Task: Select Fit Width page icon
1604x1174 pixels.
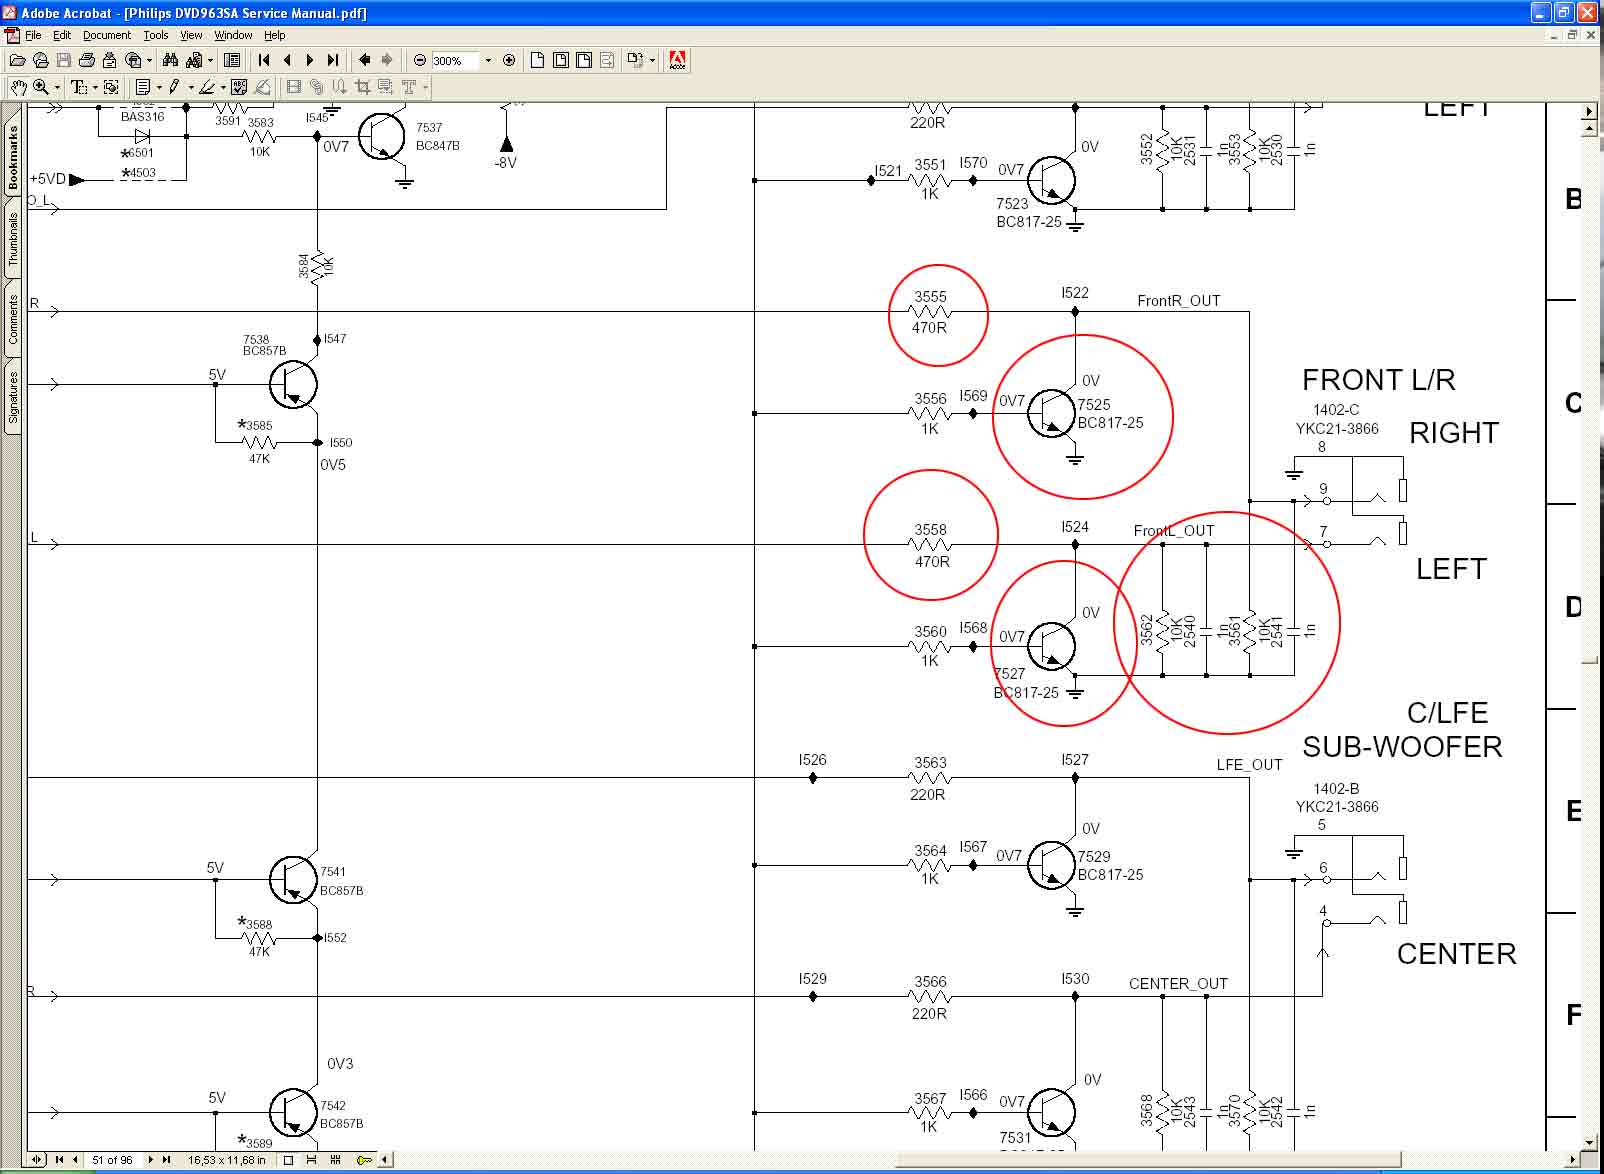Action: [584, 60]
